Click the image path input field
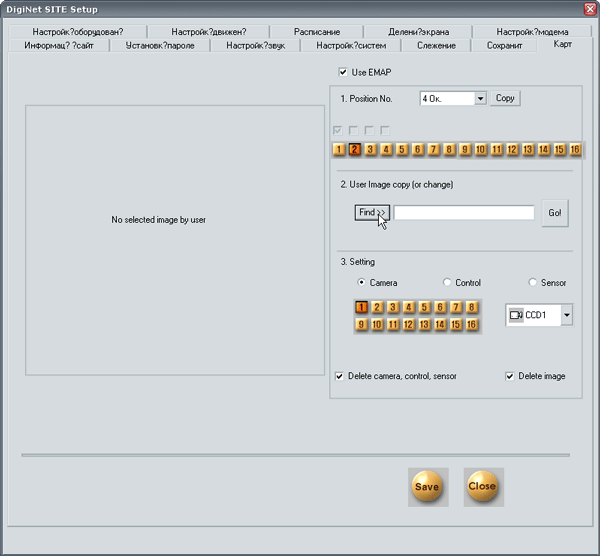This screenshot has height=556, width=600. click(464, 213)
